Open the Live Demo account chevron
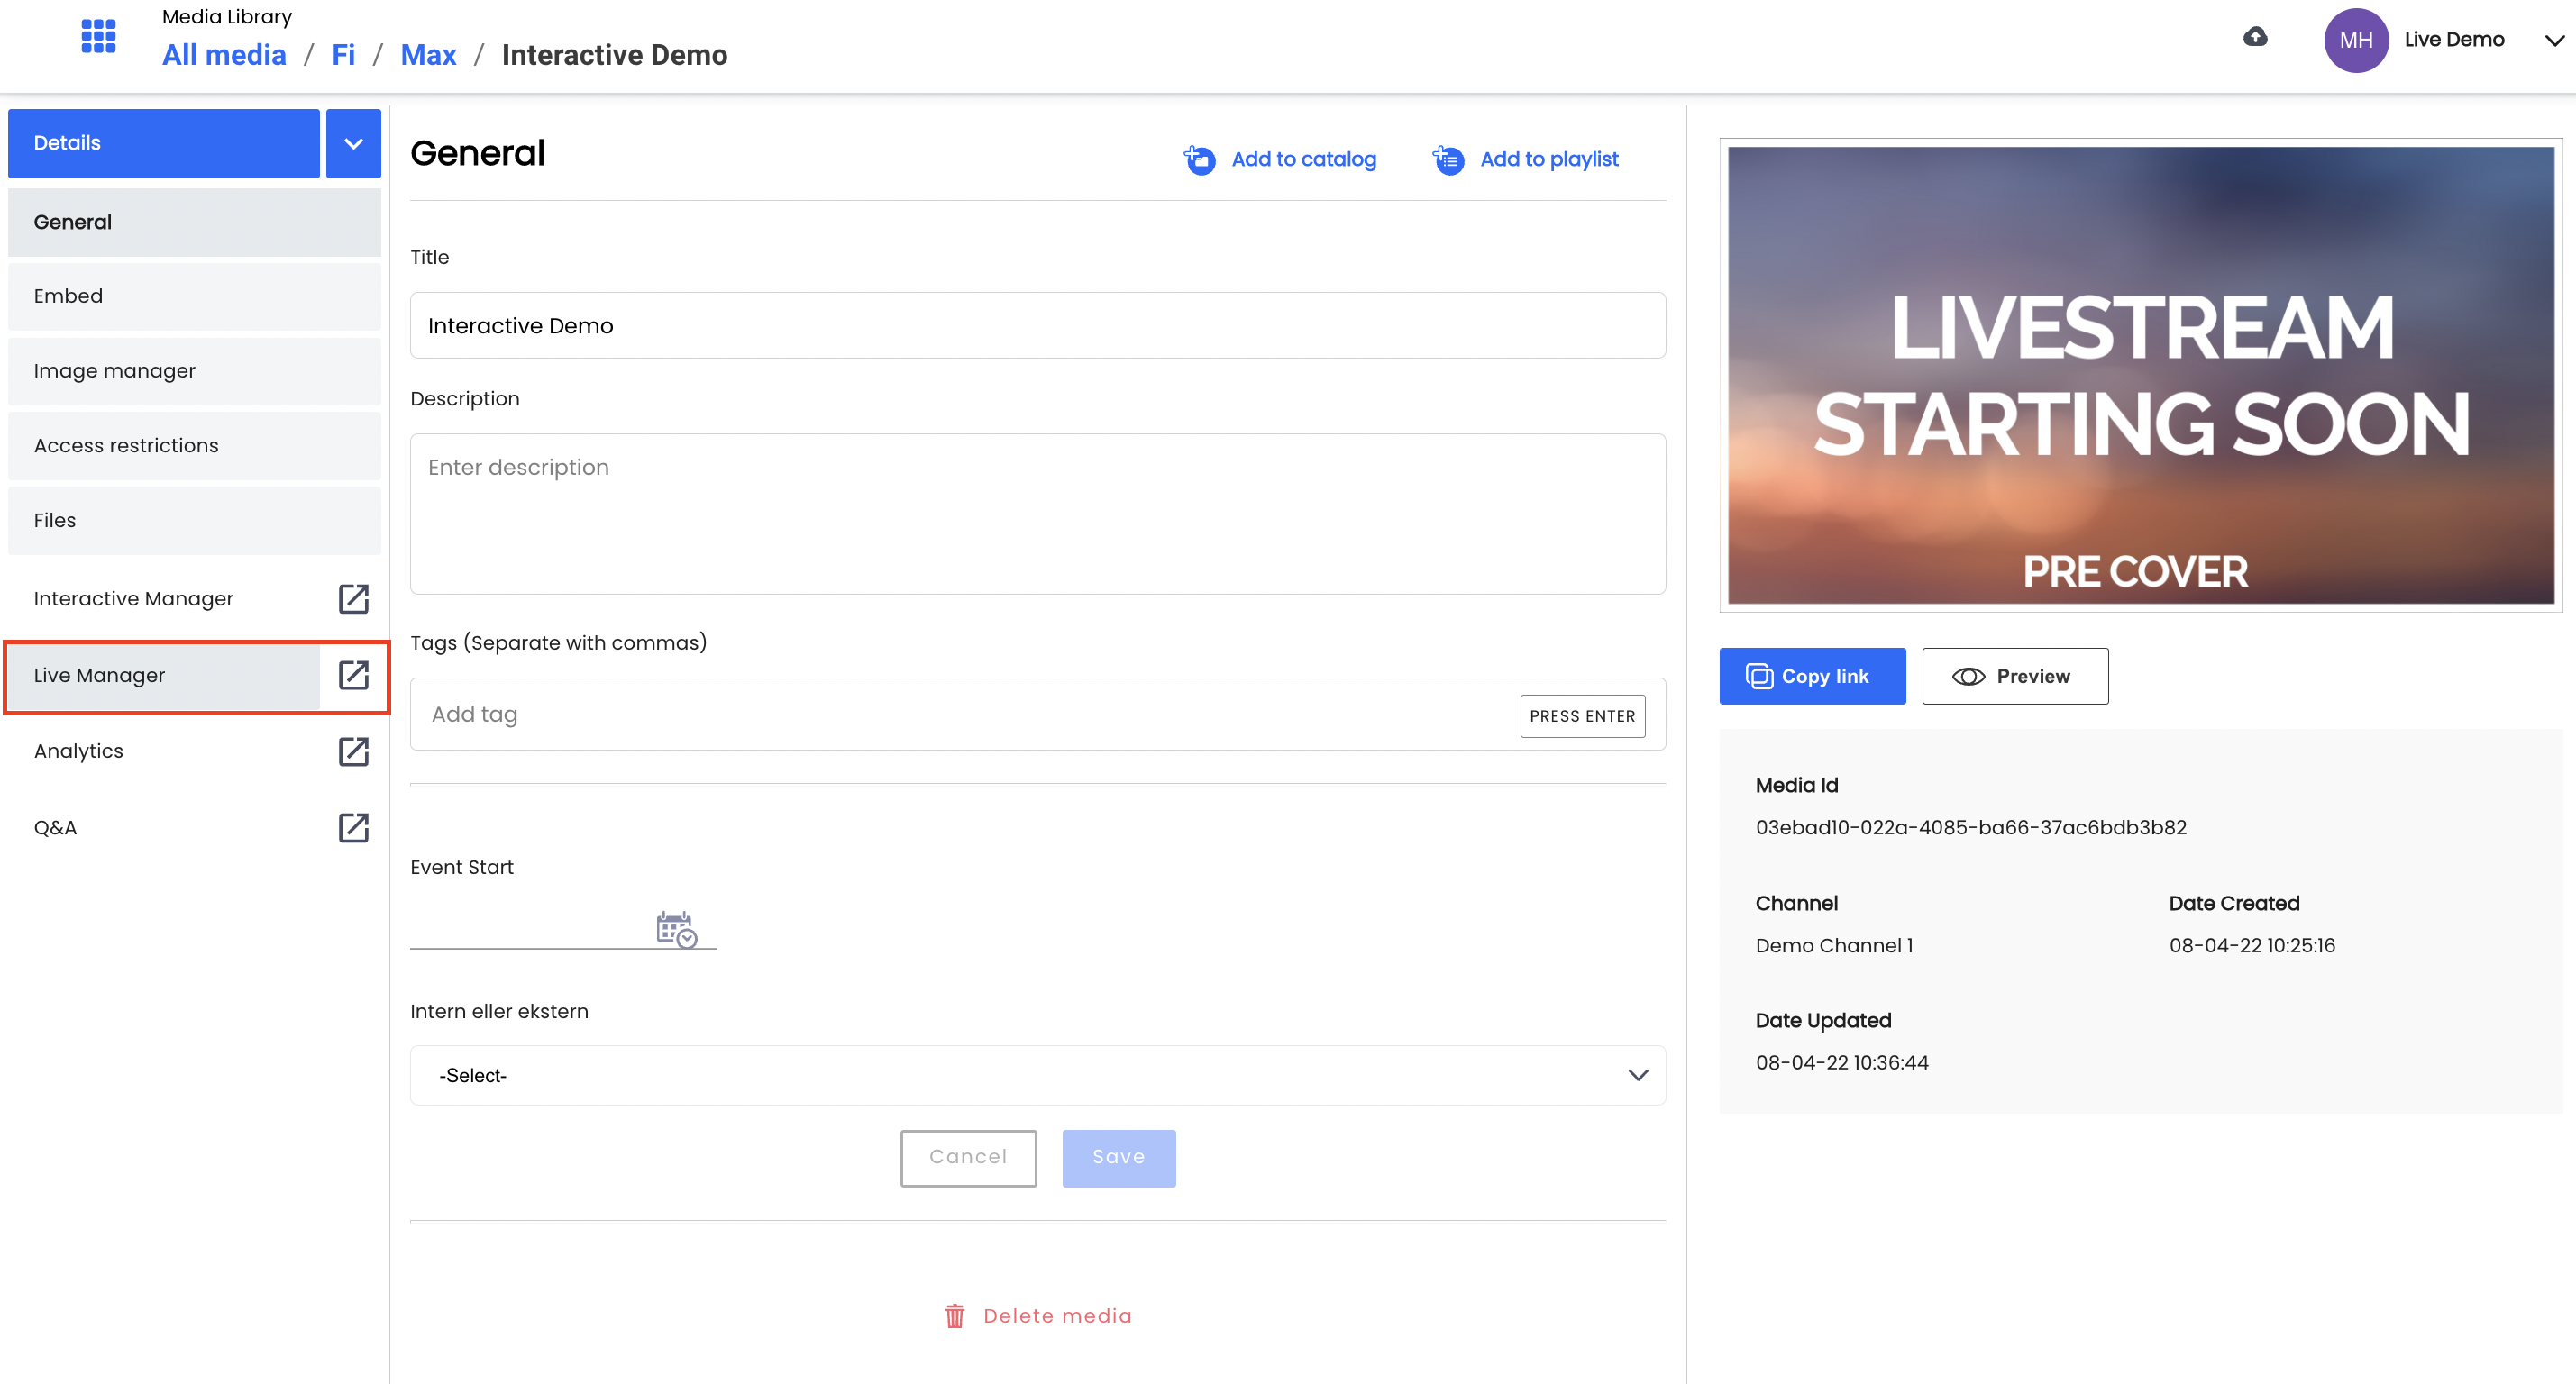The width and height of the screenshot is (2576, 1384). [x=2555, y=41]
